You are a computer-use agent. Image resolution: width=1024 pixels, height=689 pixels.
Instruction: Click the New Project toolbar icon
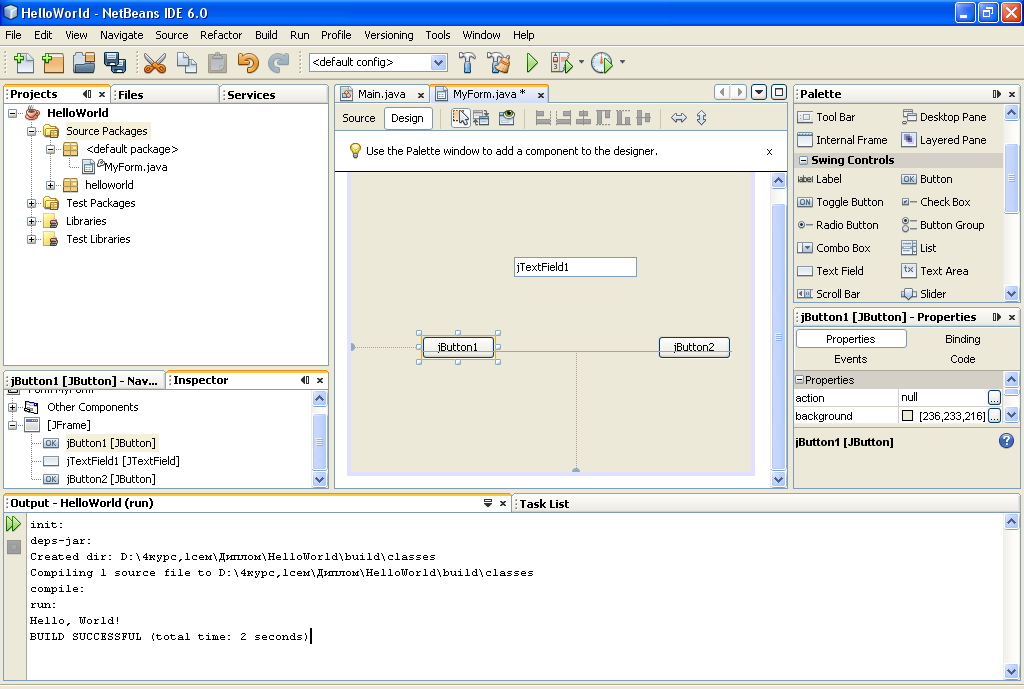53,62
